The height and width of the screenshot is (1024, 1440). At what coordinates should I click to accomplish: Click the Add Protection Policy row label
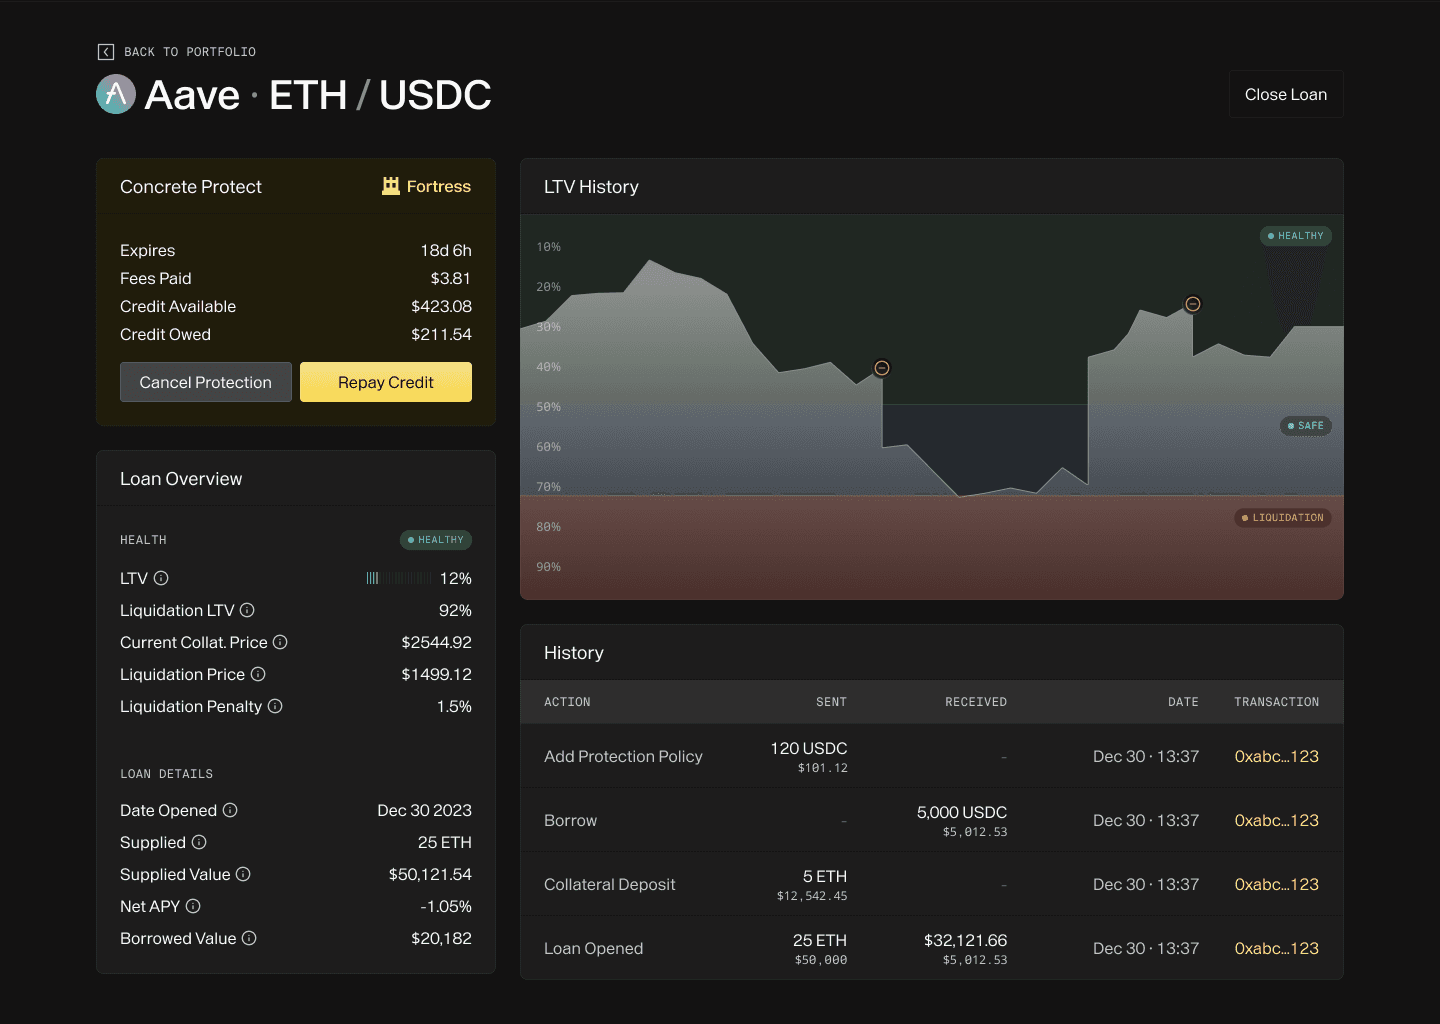(x=623, y=756)
